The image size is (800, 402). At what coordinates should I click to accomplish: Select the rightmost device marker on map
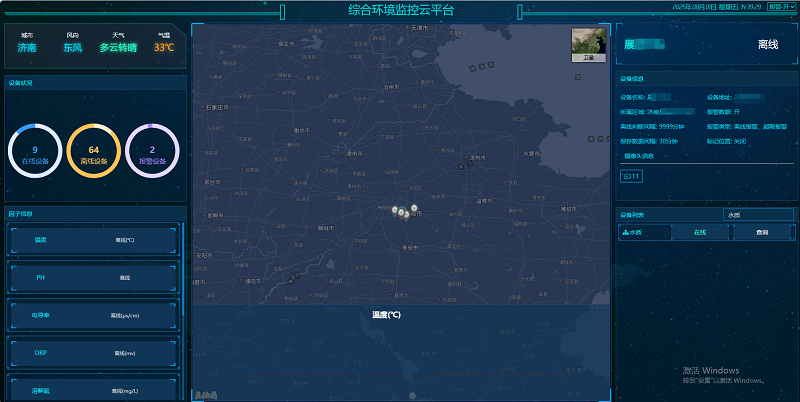click(x=414, y=208)
